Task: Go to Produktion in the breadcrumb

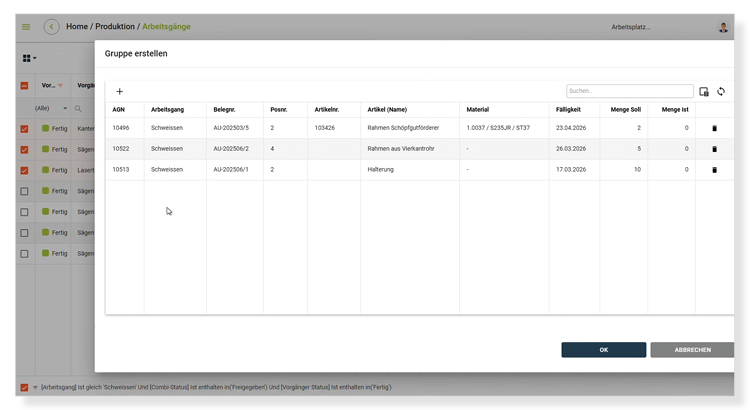Action: coord(114,27)
